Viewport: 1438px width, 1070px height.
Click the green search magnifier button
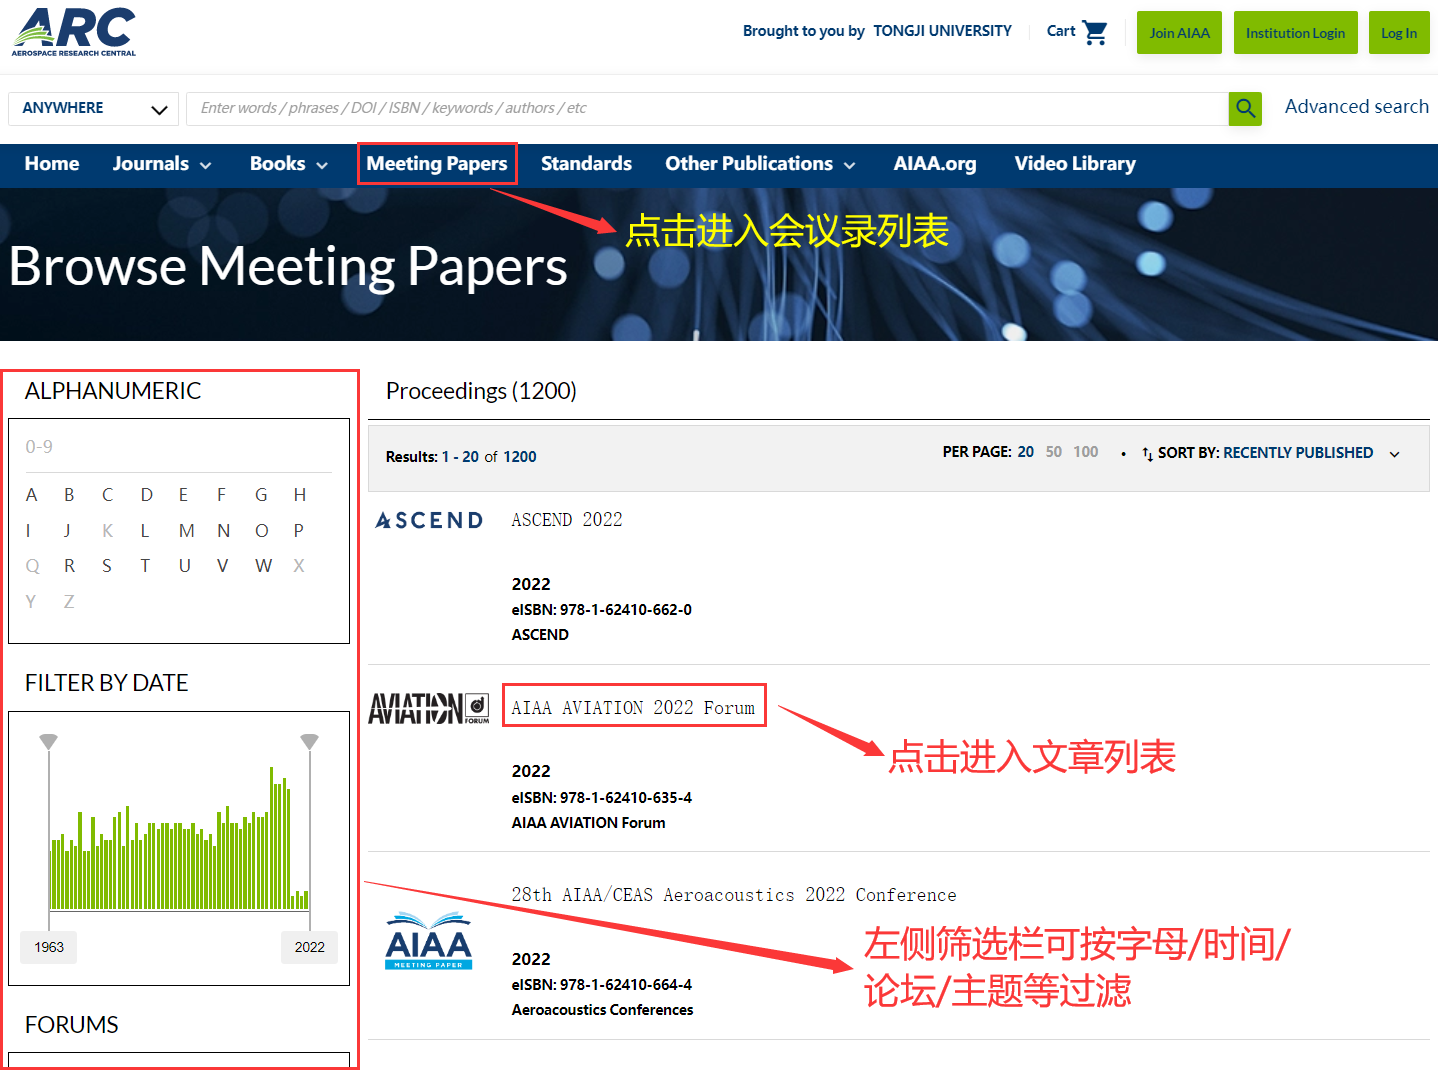point(1245,108)
